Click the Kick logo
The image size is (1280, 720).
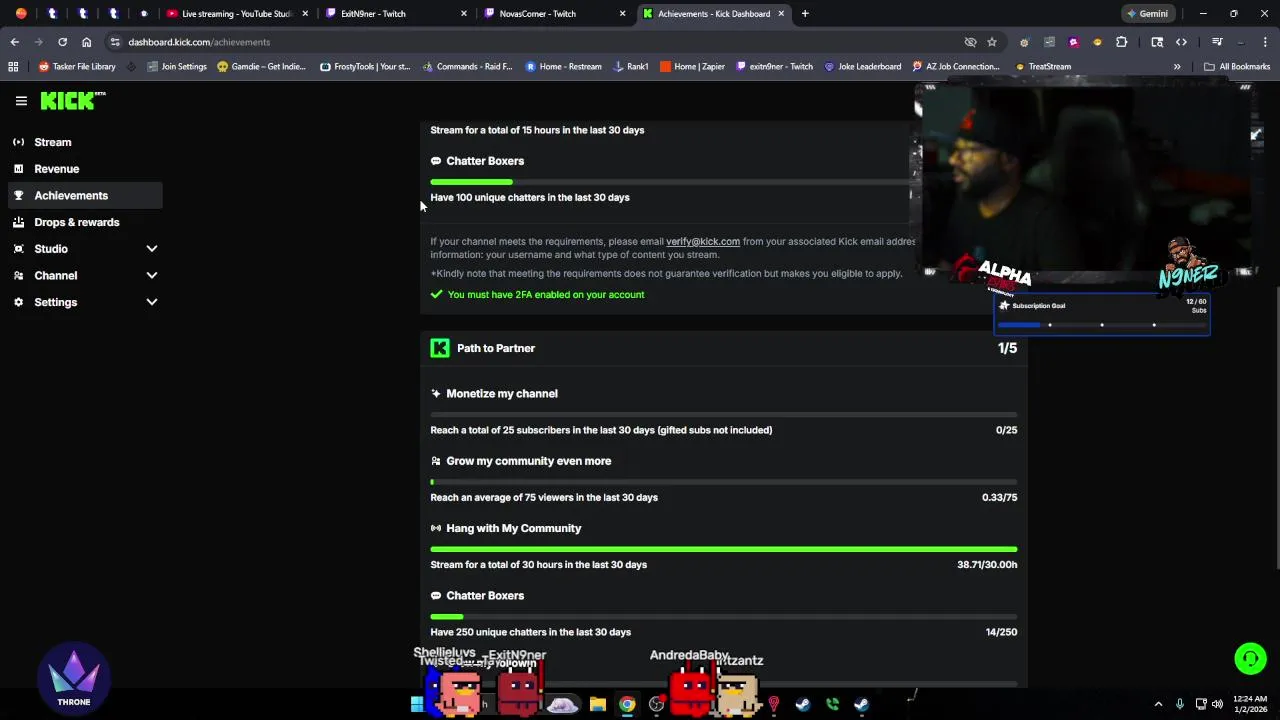(x=72, y=100)
